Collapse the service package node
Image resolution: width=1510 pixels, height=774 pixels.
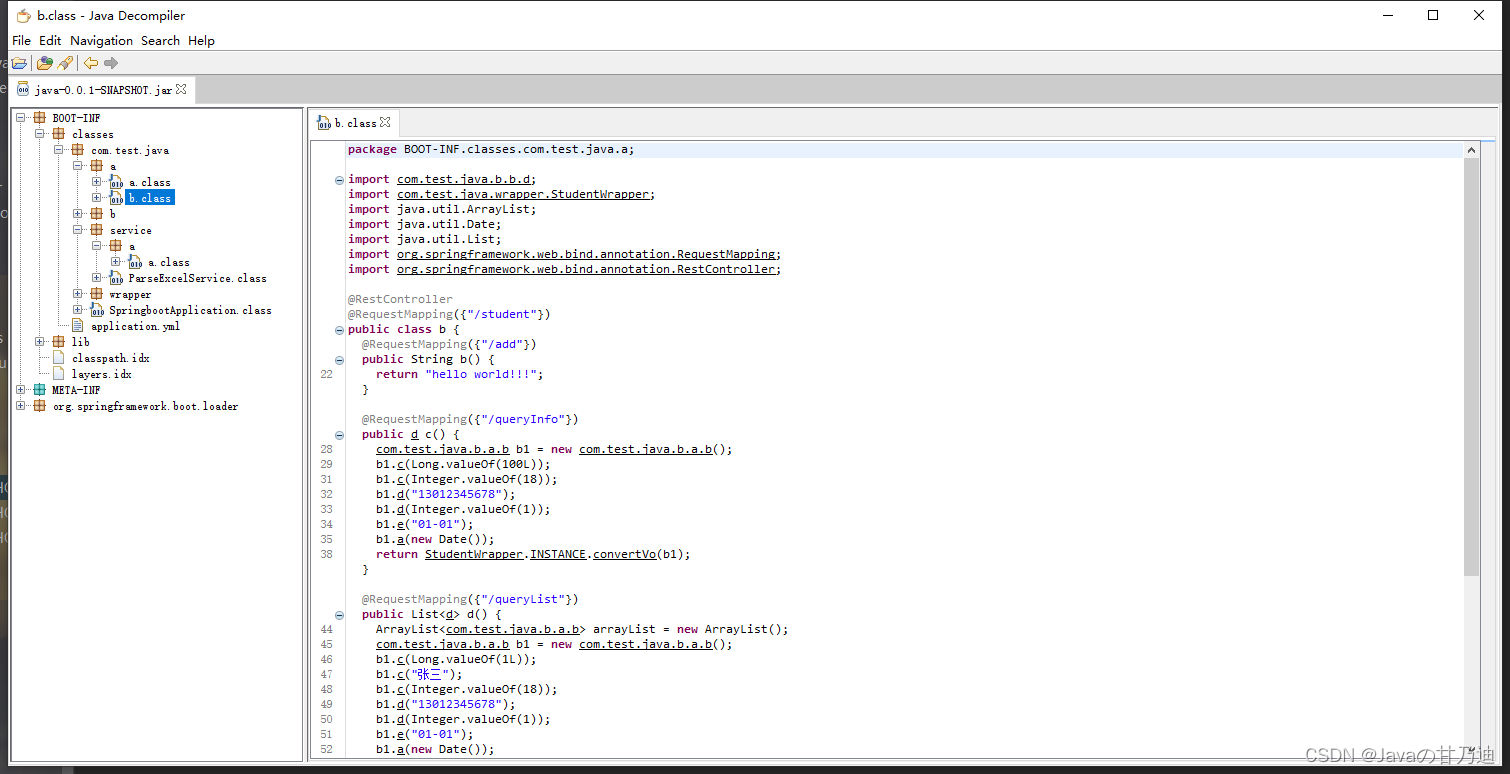point(77,230)
